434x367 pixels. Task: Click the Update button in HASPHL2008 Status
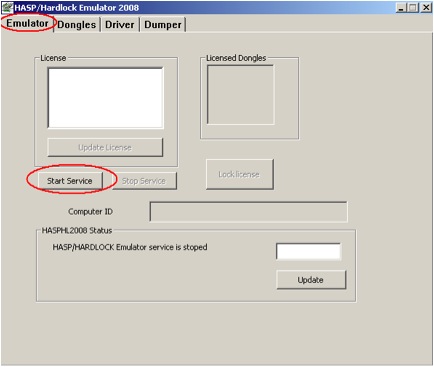tap(311, 280)
